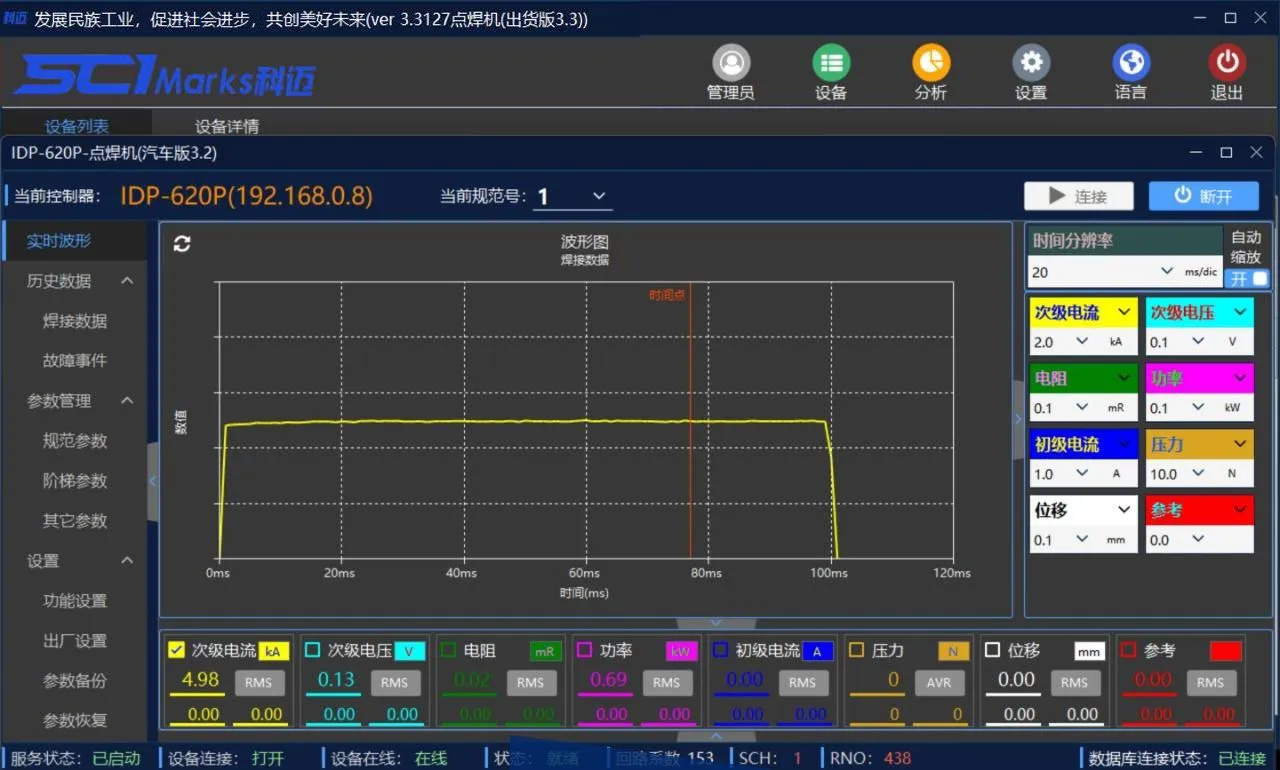Viewport: 1280px width, 770px height.
Task: Click the 语言 globe icon
Action: [x=1131, y=64]
